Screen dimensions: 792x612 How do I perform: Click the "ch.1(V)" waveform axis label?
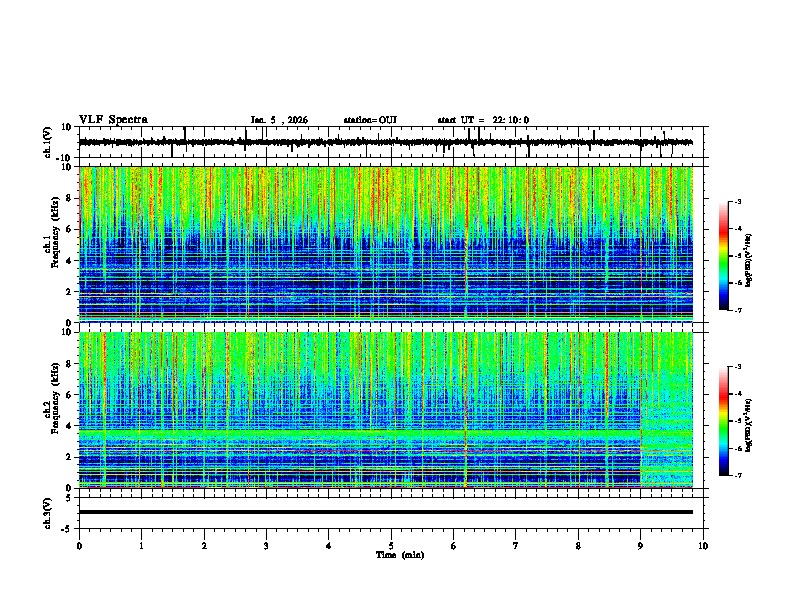coord(48,142)
